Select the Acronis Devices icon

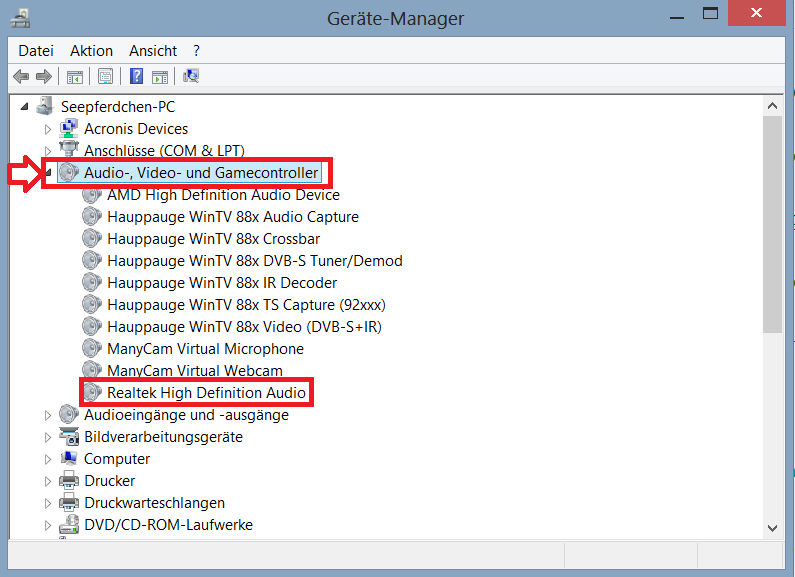coord(68,128)
